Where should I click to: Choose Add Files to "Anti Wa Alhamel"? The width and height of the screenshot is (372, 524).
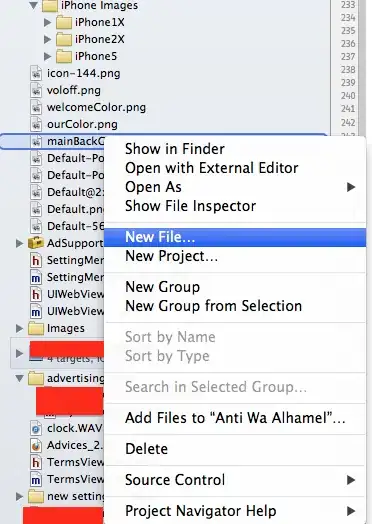click(235, 418)
